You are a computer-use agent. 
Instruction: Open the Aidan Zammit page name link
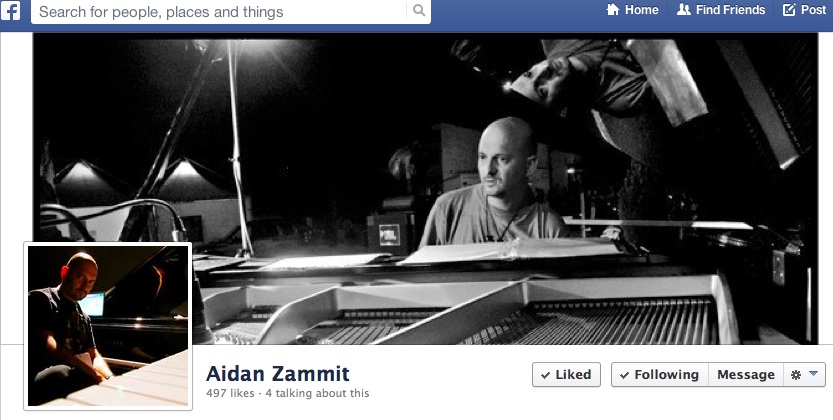click(278, 374)
